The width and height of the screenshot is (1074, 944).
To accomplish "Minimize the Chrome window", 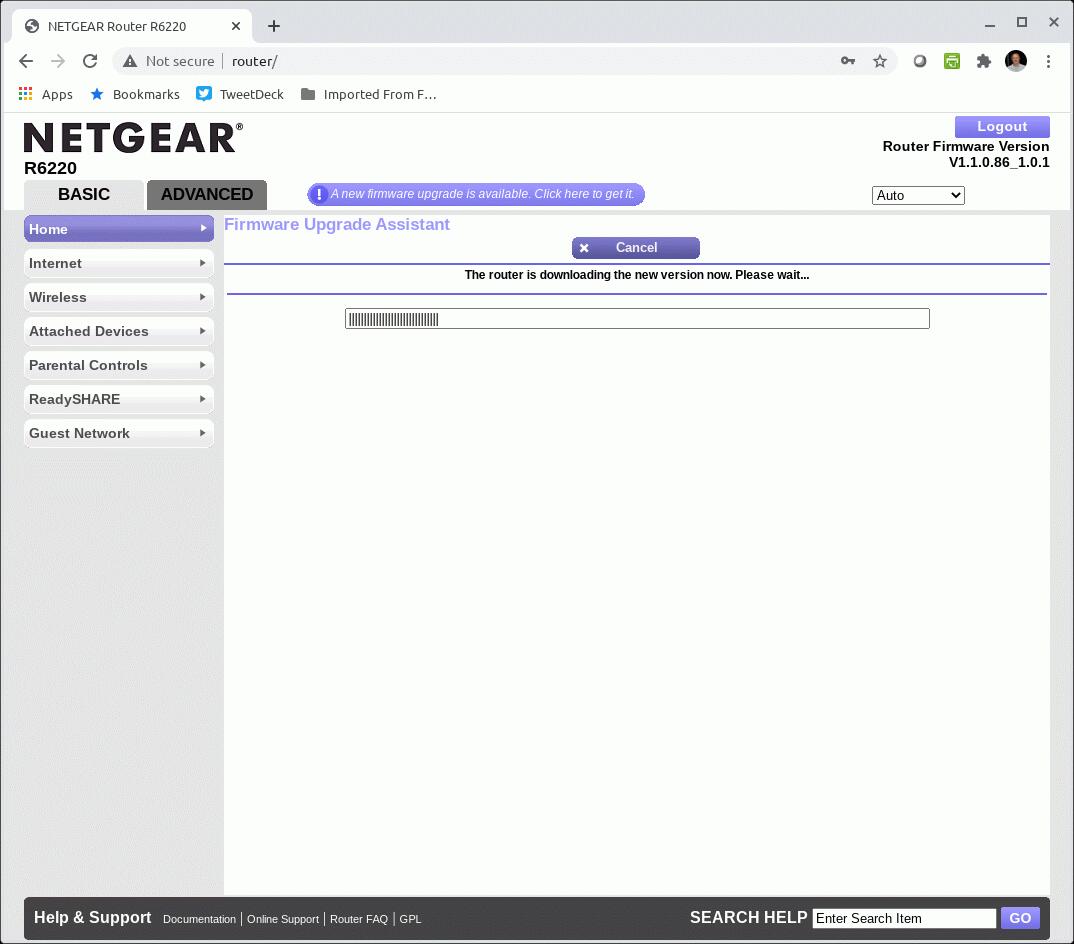I will tap(990, 25).
